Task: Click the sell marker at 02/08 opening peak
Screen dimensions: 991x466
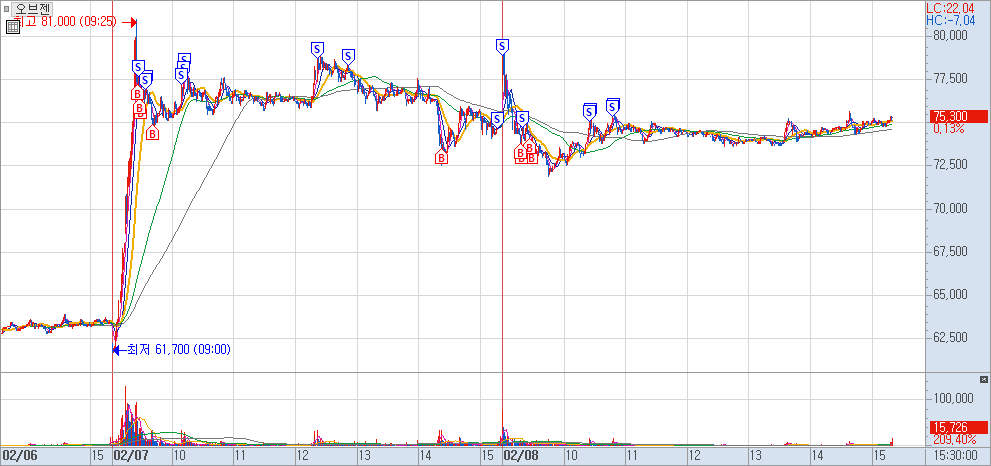Action: 502,46
